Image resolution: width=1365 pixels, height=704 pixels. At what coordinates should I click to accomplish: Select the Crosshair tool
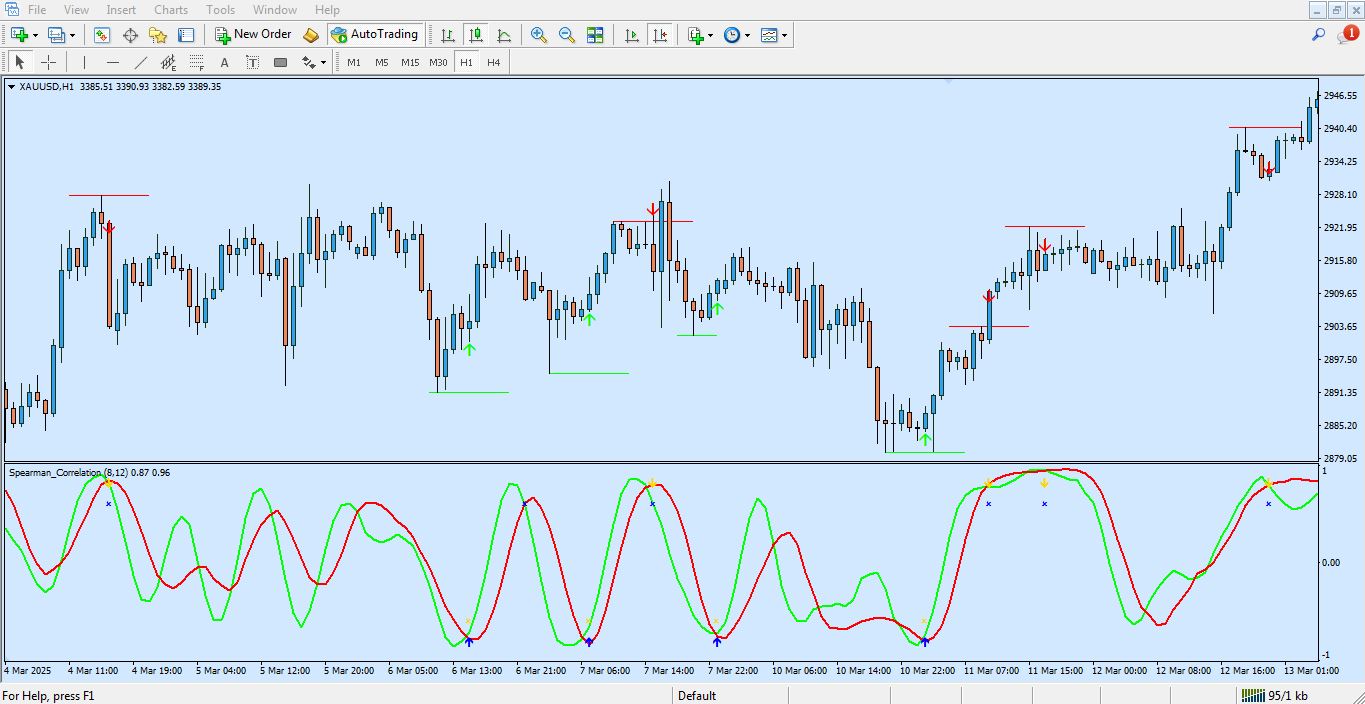(x=48, y=62)
